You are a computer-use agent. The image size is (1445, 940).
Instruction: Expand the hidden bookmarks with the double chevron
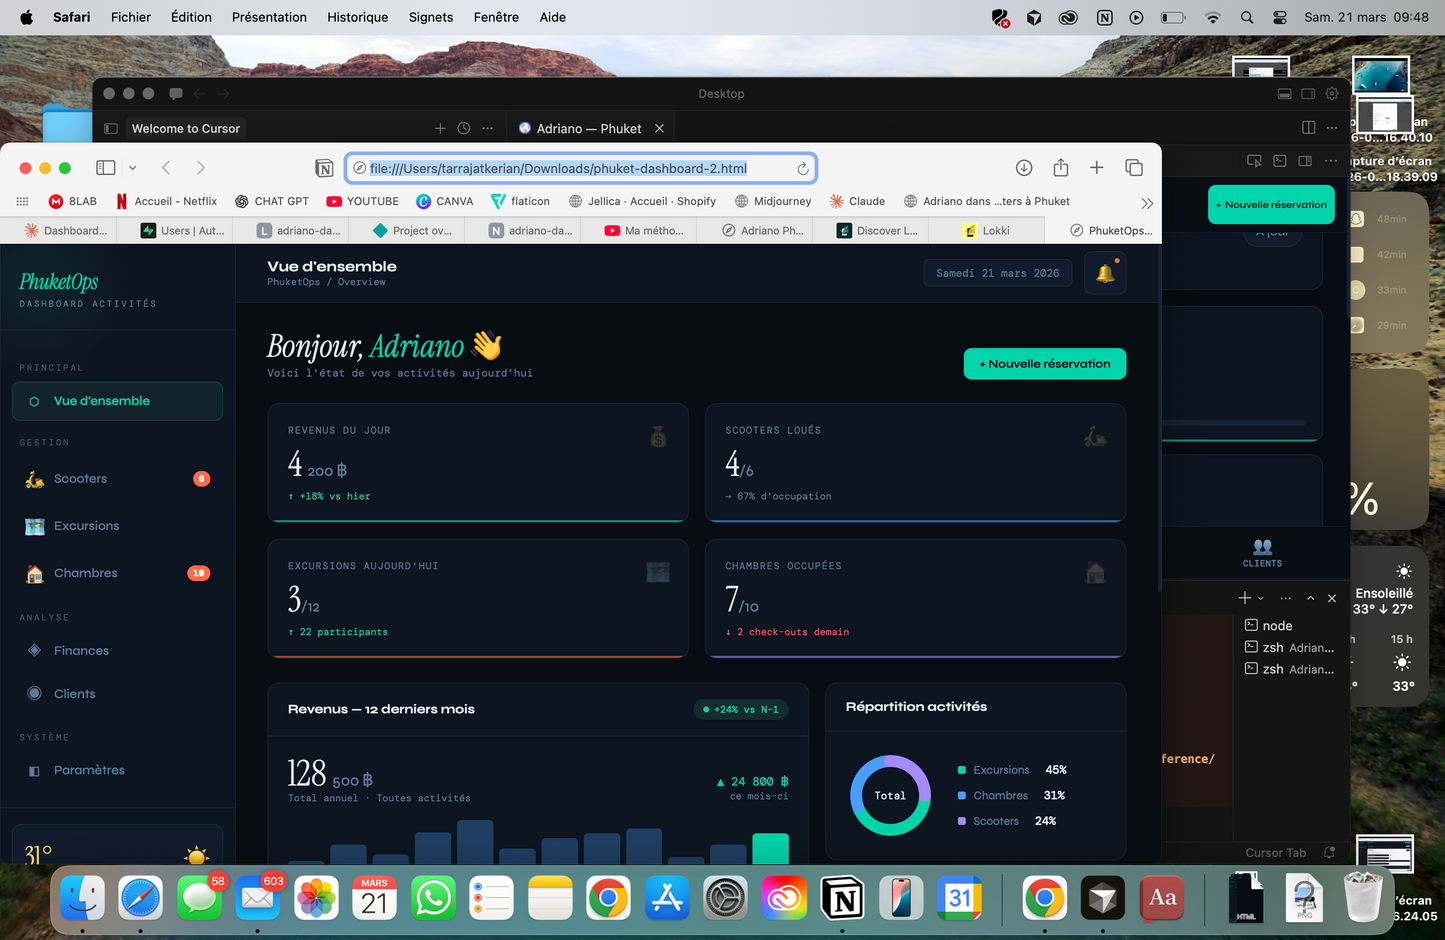coord(1147,203)
